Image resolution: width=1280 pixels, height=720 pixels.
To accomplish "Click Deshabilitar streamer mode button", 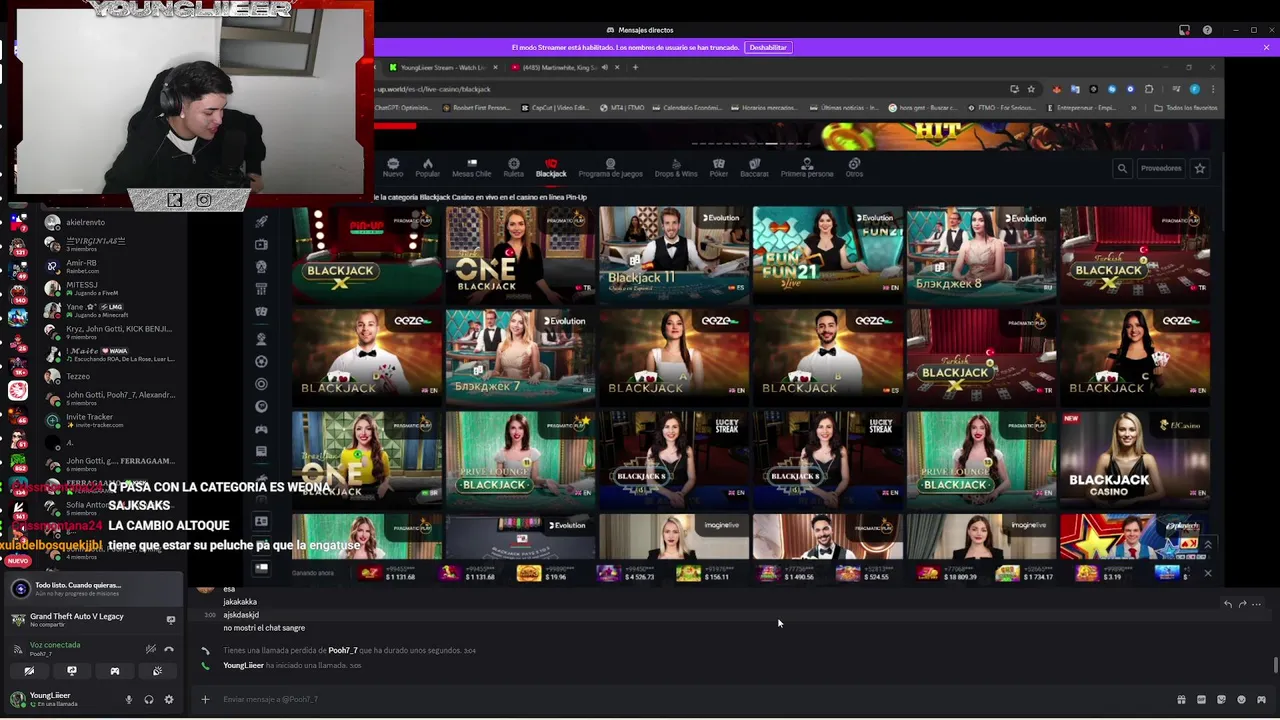I will pyautogui.click(x=768, y=47).
